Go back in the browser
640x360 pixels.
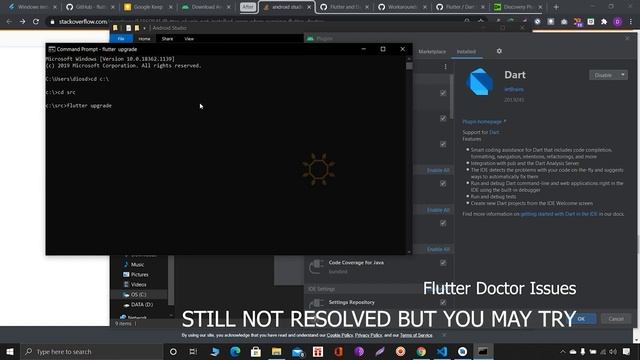(9, 21)
